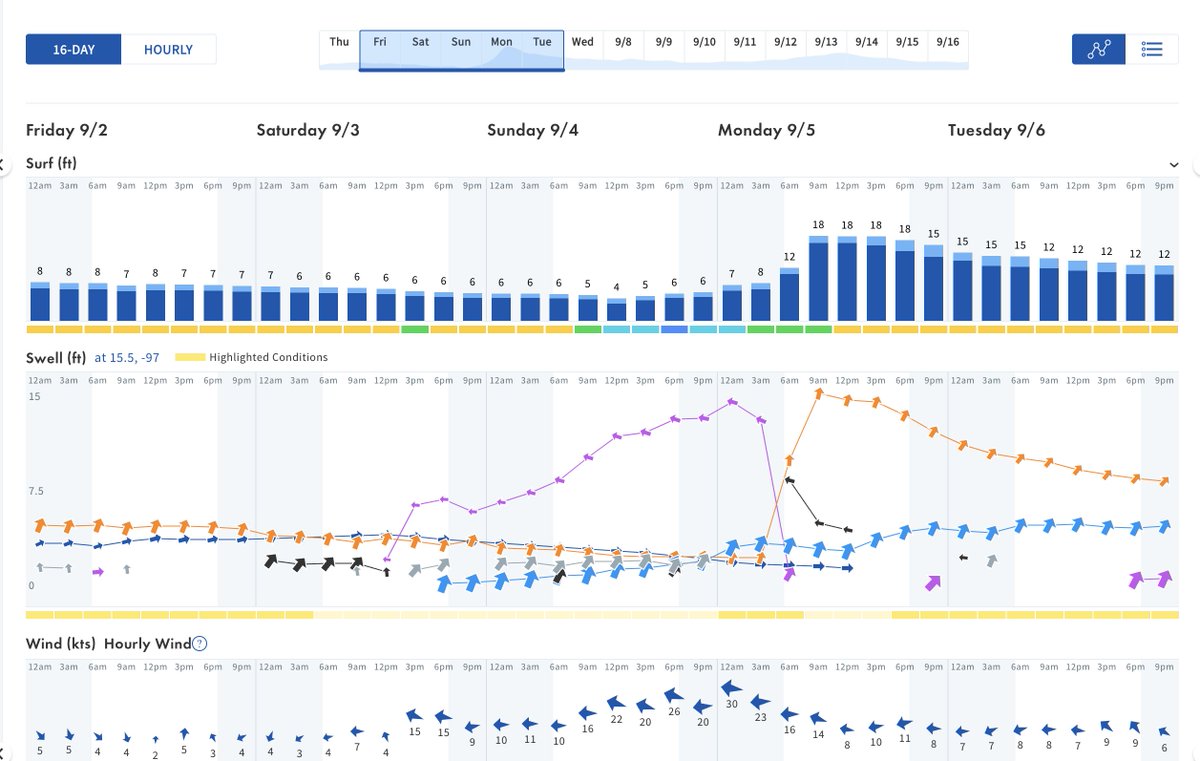Click wind arrow above 22 kts
Screen dimensions: 1200x761
(x=616, y=703)
